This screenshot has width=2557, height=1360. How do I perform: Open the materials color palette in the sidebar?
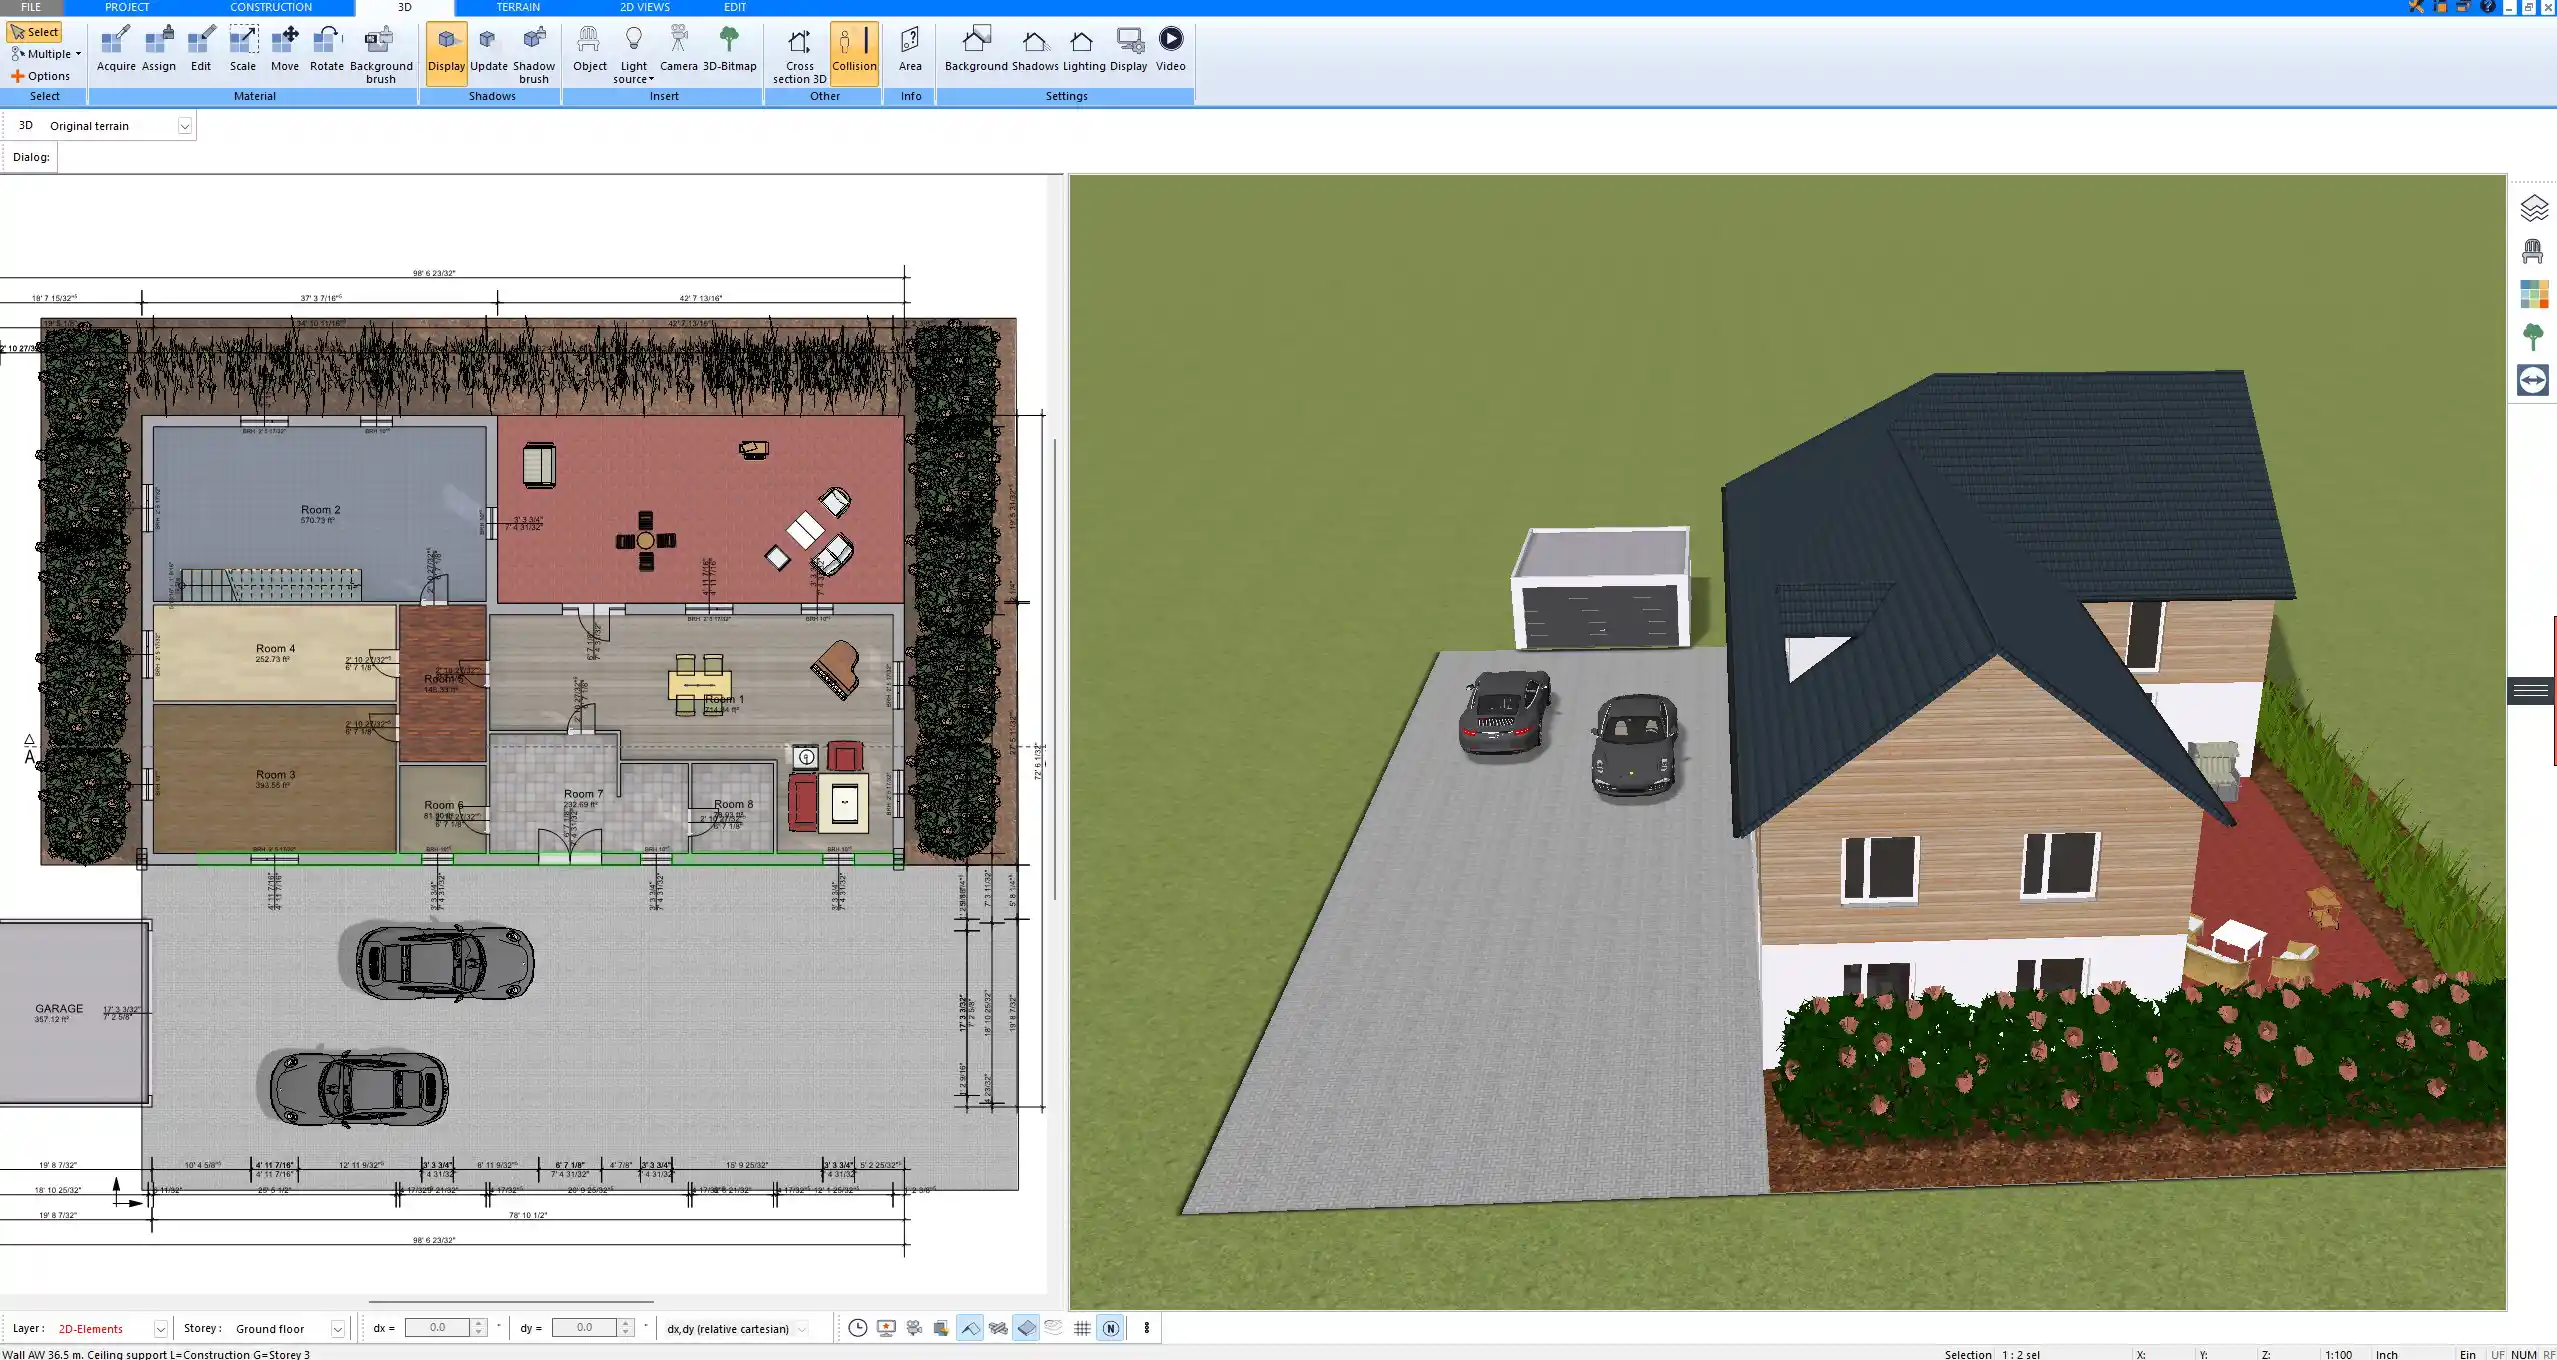2534,294
